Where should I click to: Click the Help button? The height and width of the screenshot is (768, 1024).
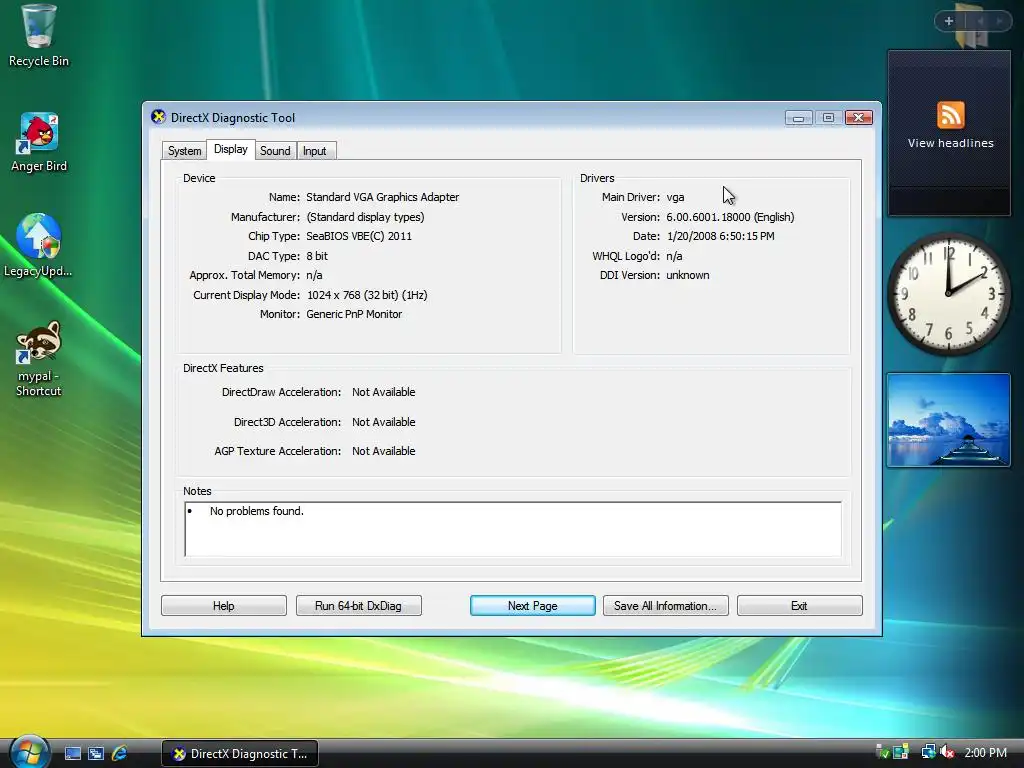(223, 605)
